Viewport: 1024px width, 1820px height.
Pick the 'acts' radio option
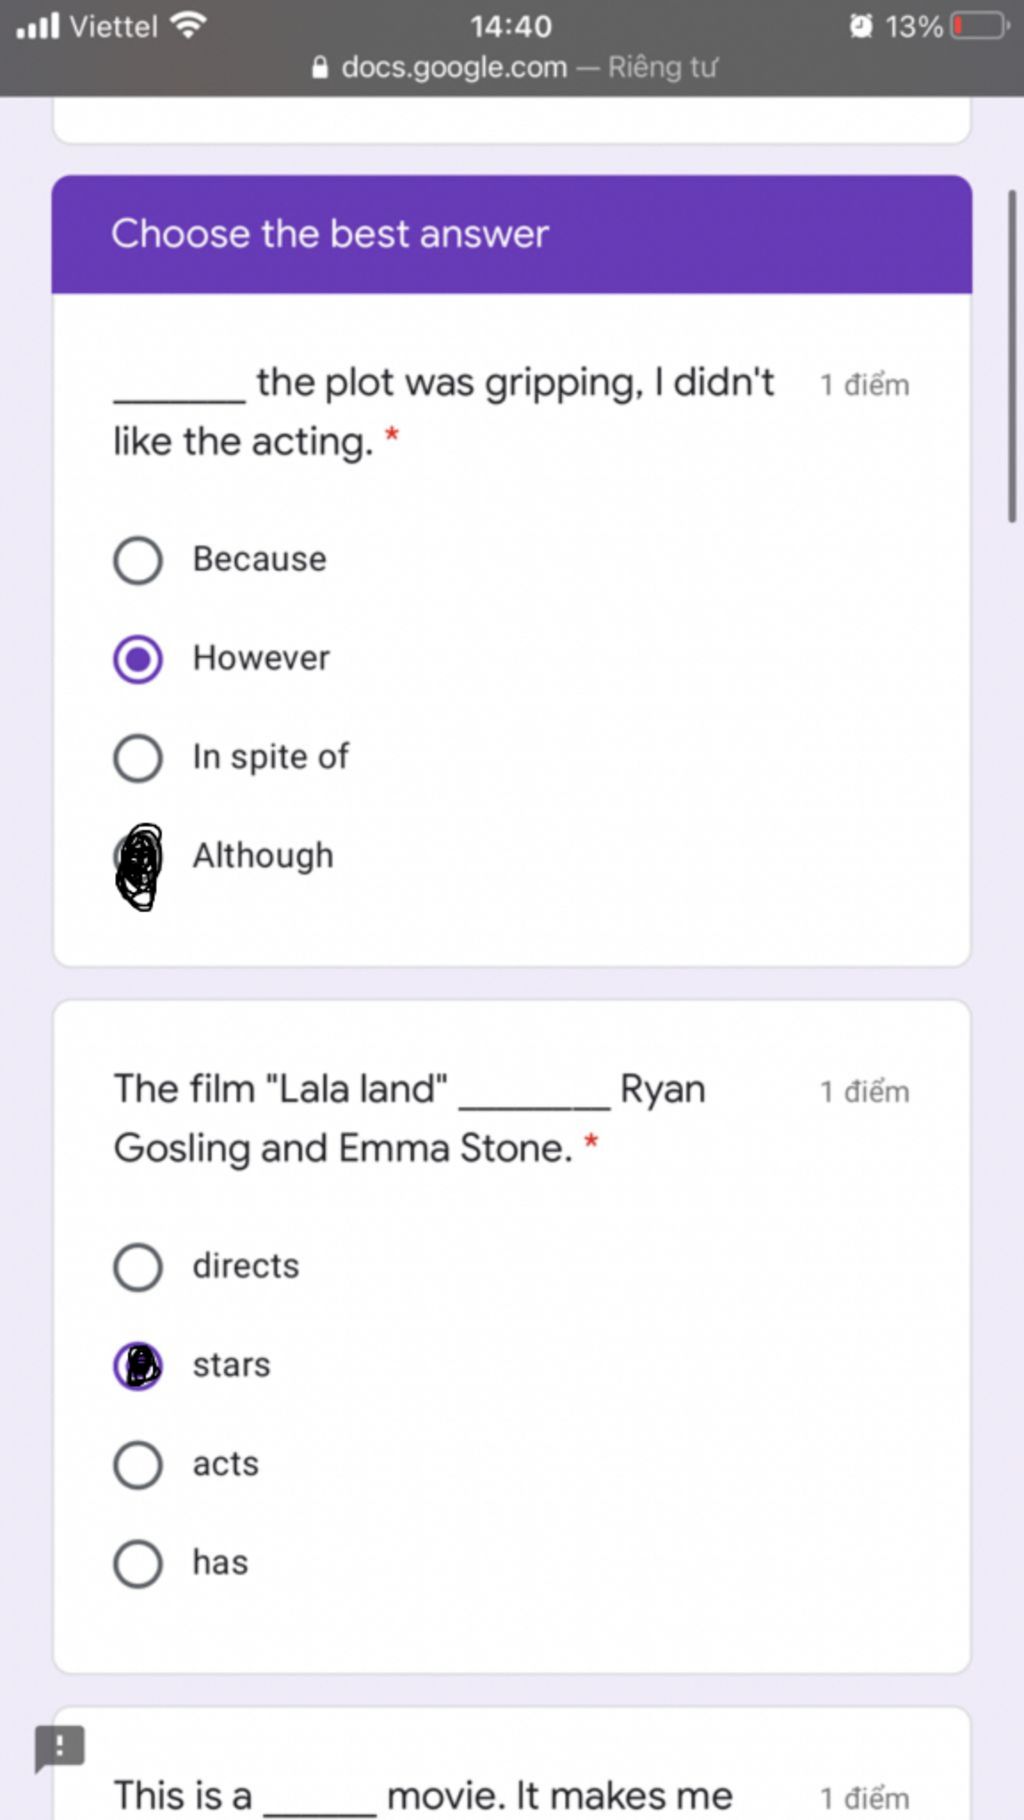tap(138, 1465)
